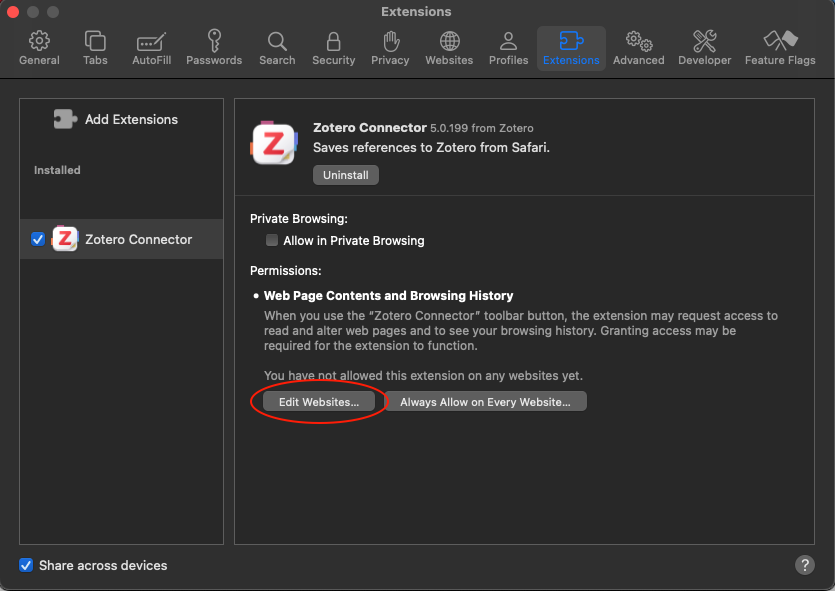Open the Feature Flags pane
Image resolution: width=835 pixels, height=591 pixels.
tap(780, 48)
